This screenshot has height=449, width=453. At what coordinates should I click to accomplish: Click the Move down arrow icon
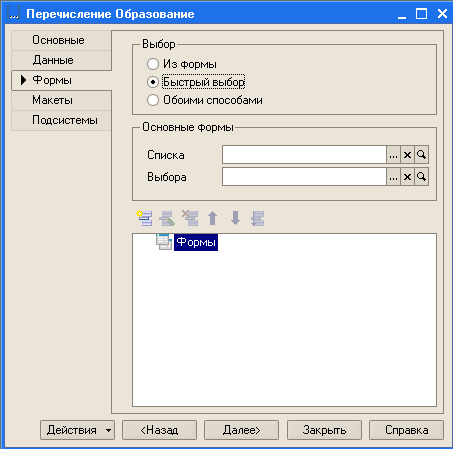pyautogui.click(x=235, y=218)
